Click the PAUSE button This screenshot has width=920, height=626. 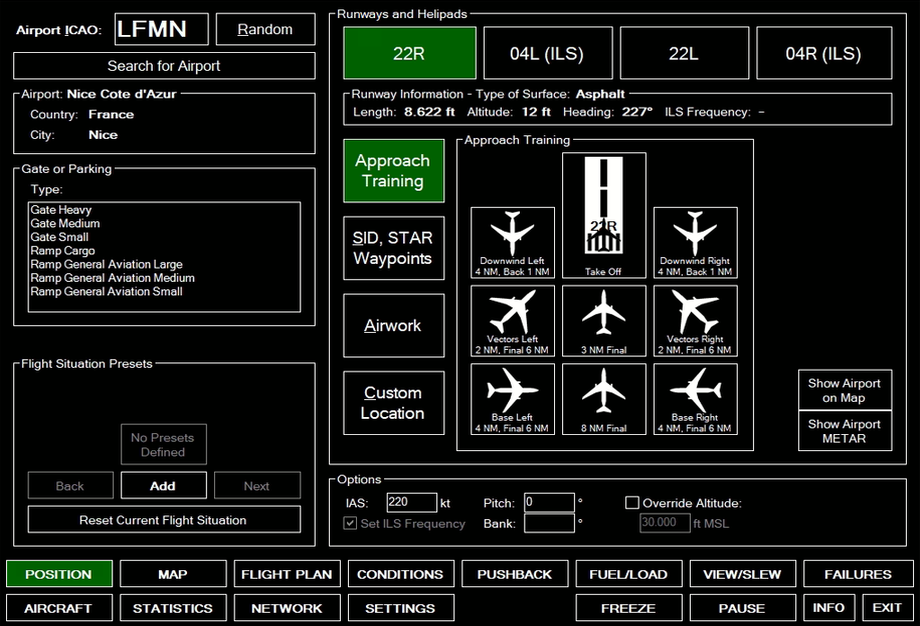(x=742, y=608)
